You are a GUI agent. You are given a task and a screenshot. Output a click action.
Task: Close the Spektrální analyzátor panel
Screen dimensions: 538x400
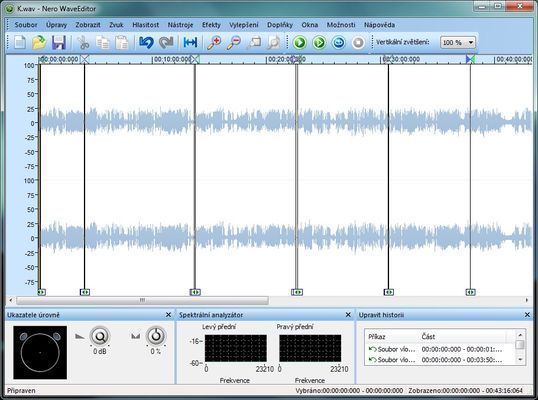coord(348,315)
